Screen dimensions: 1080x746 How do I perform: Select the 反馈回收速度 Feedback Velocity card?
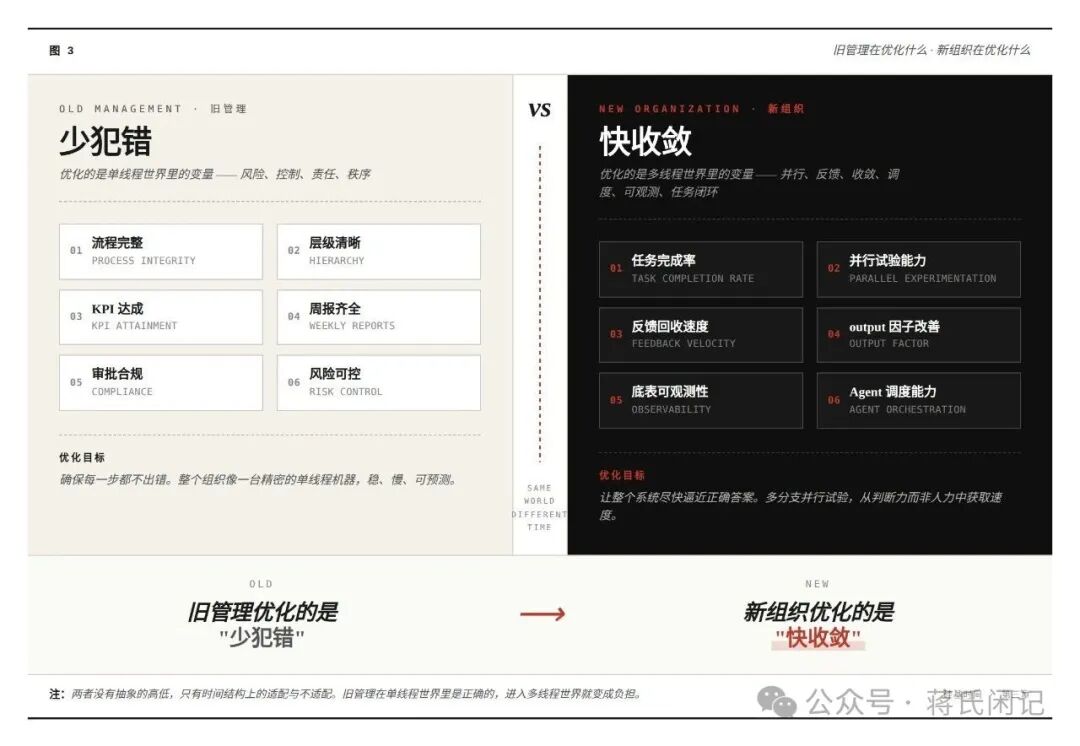pyautogui.click(x=700, y=335)
